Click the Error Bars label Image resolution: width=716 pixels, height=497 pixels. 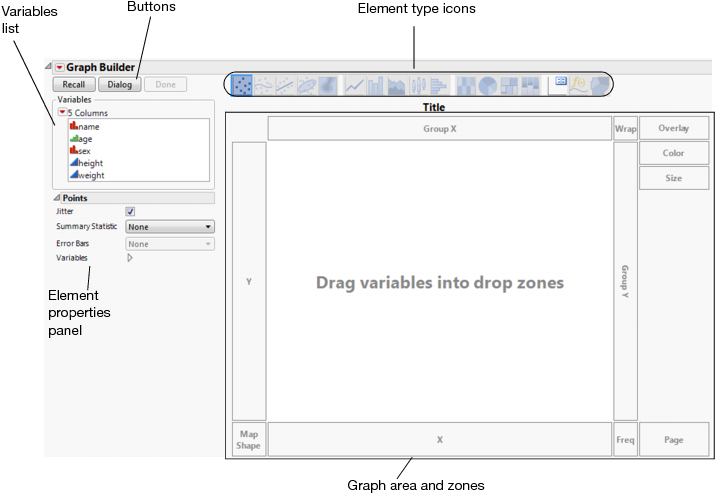(x=73, y=243)
